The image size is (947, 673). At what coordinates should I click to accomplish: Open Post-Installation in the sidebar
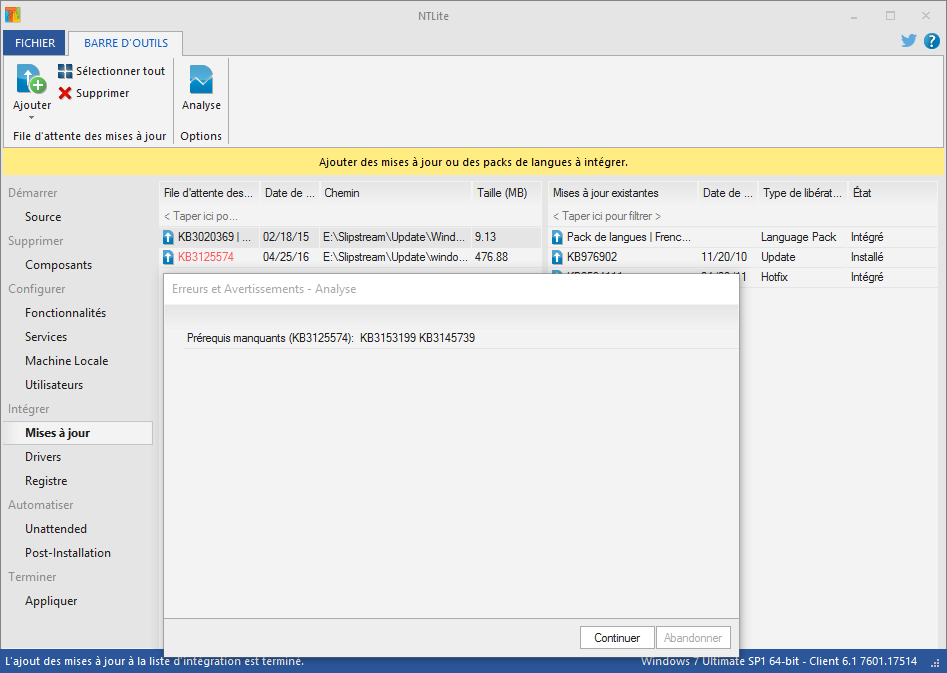coord(68,553)
